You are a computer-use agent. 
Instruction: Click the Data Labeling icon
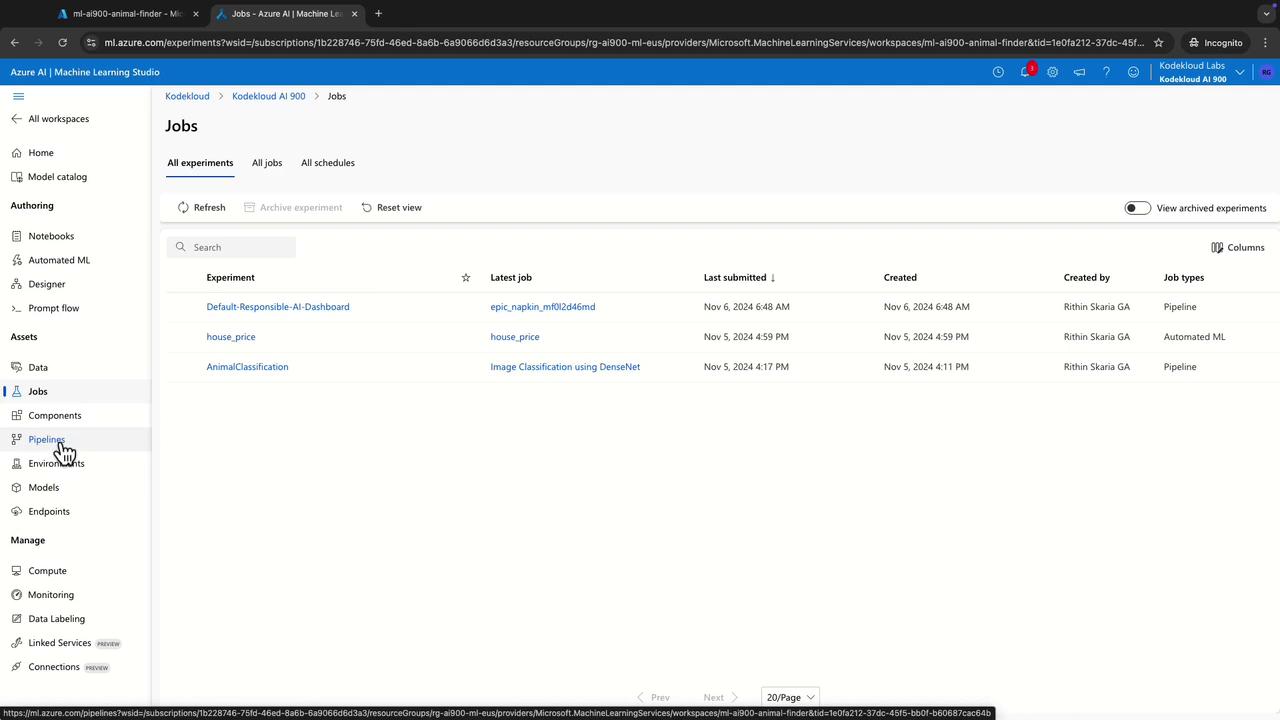pos(17,619)
